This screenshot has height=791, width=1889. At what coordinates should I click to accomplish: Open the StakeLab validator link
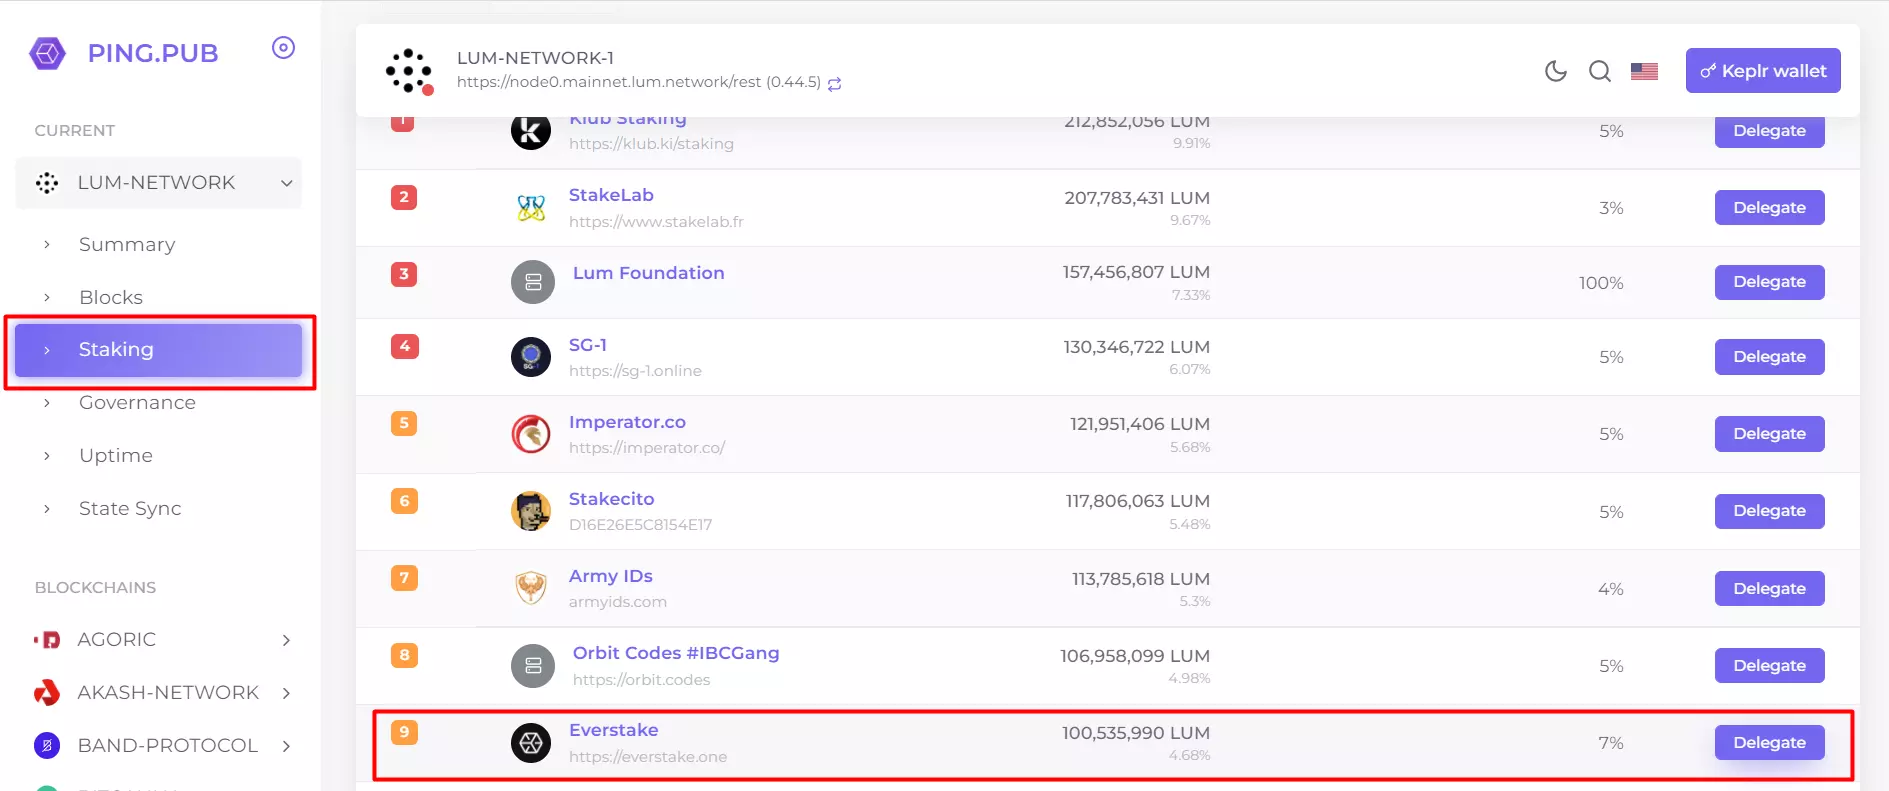click(611, 195)
